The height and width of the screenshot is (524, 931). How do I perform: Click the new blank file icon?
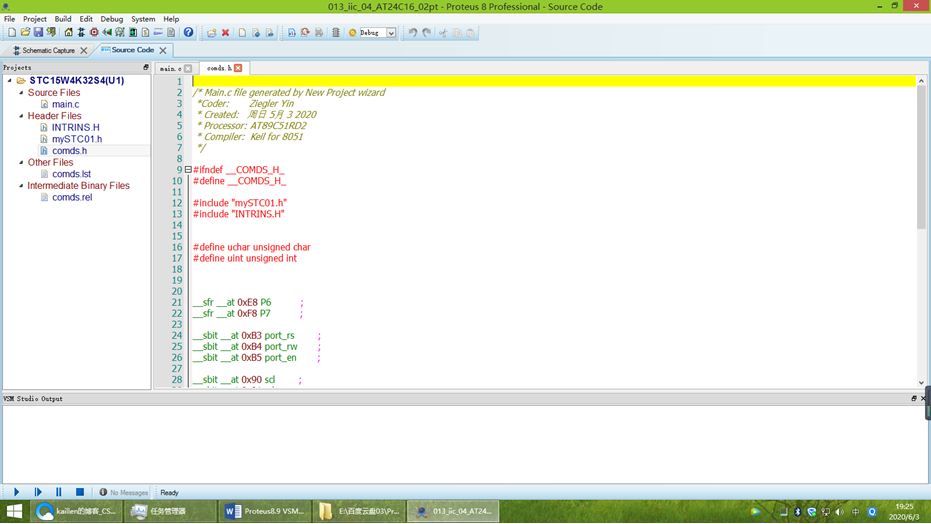tap(242, 33)
